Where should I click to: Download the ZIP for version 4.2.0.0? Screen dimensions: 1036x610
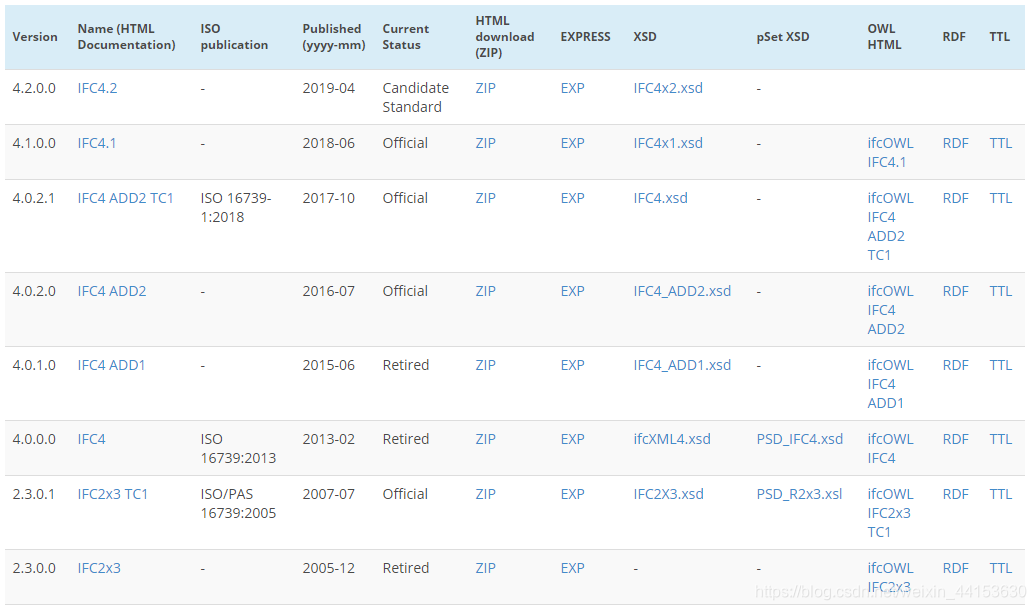pyautogui.click(x=486, y=88)
